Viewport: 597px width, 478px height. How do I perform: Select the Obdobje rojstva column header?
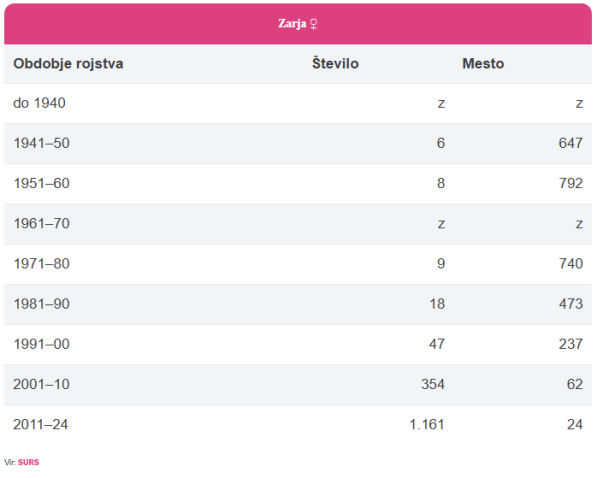click(x=68, y=64)
